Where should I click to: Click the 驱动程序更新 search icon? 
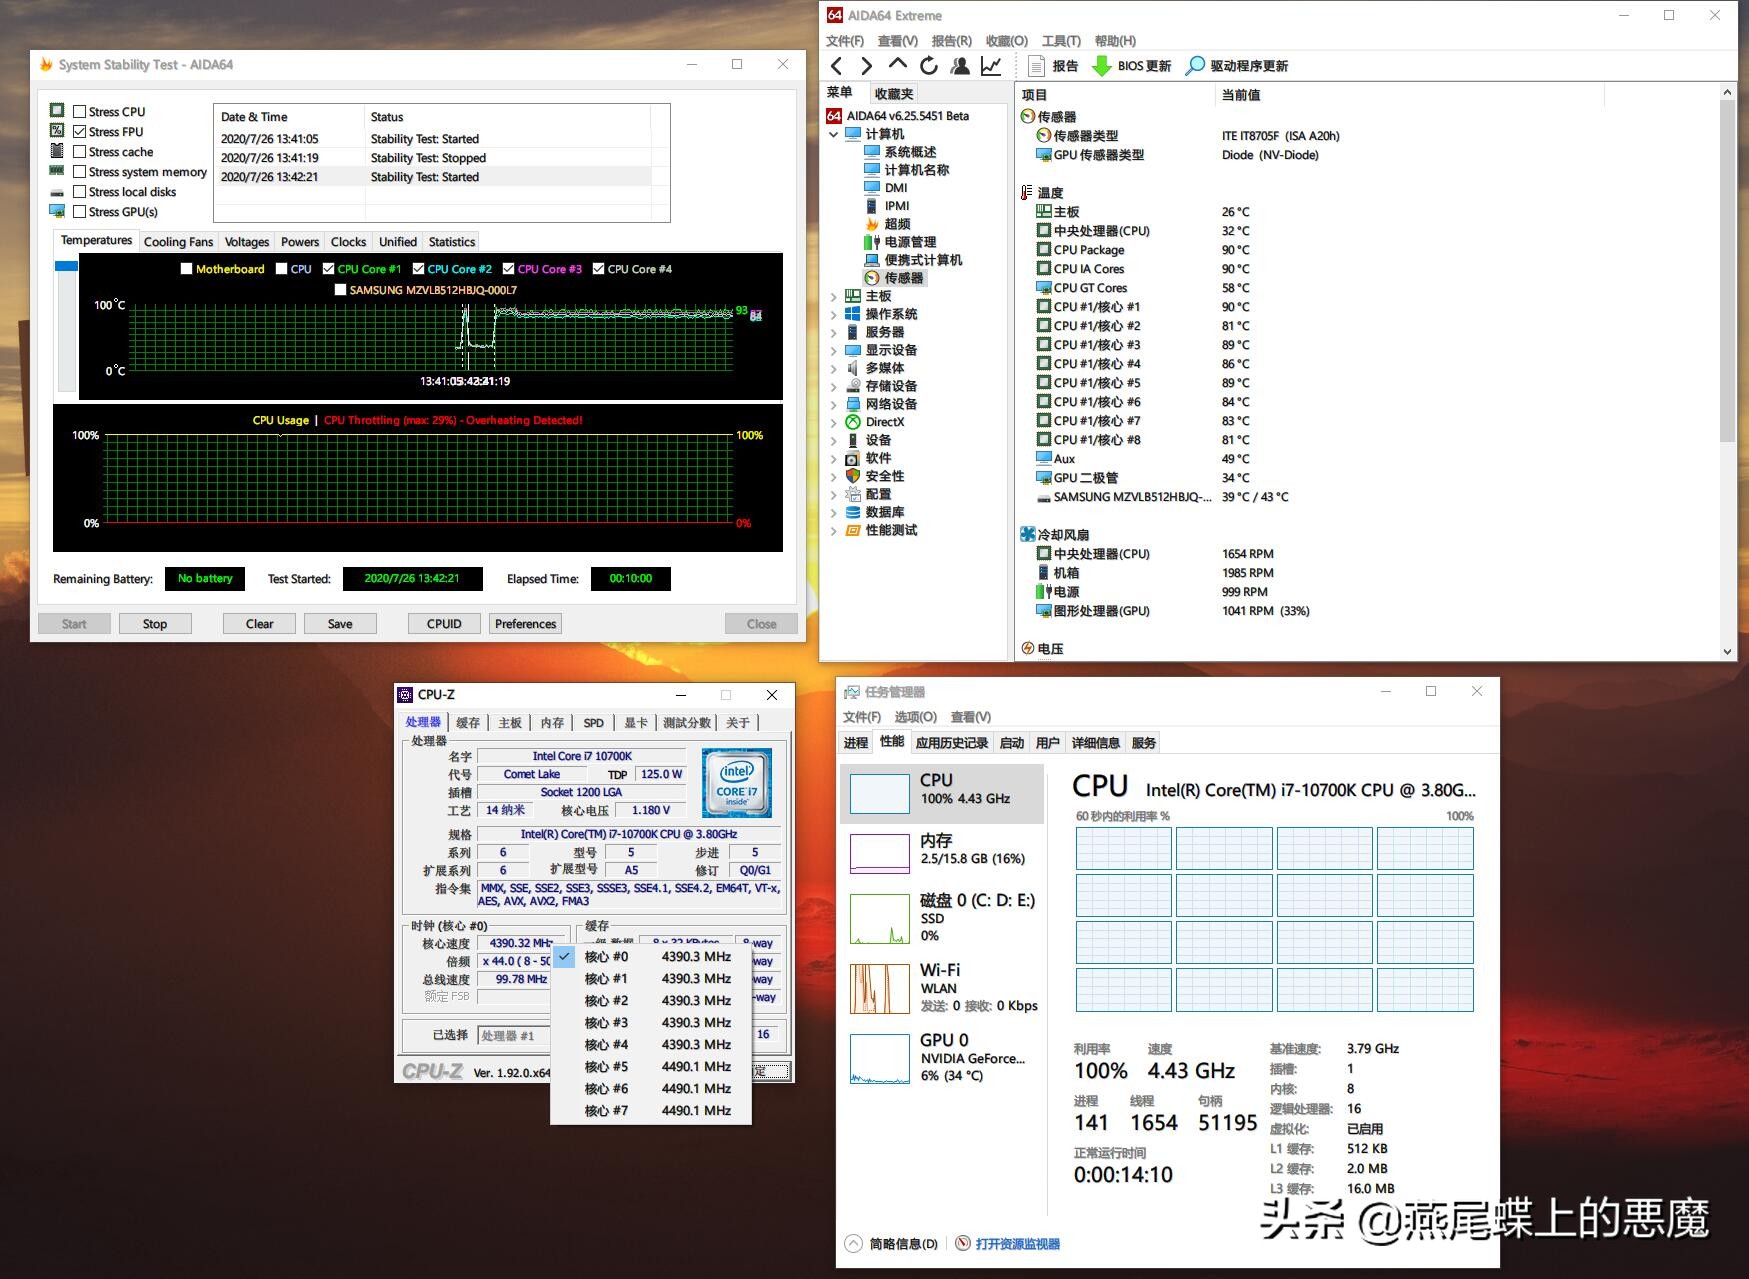[x=1195, y=66]
